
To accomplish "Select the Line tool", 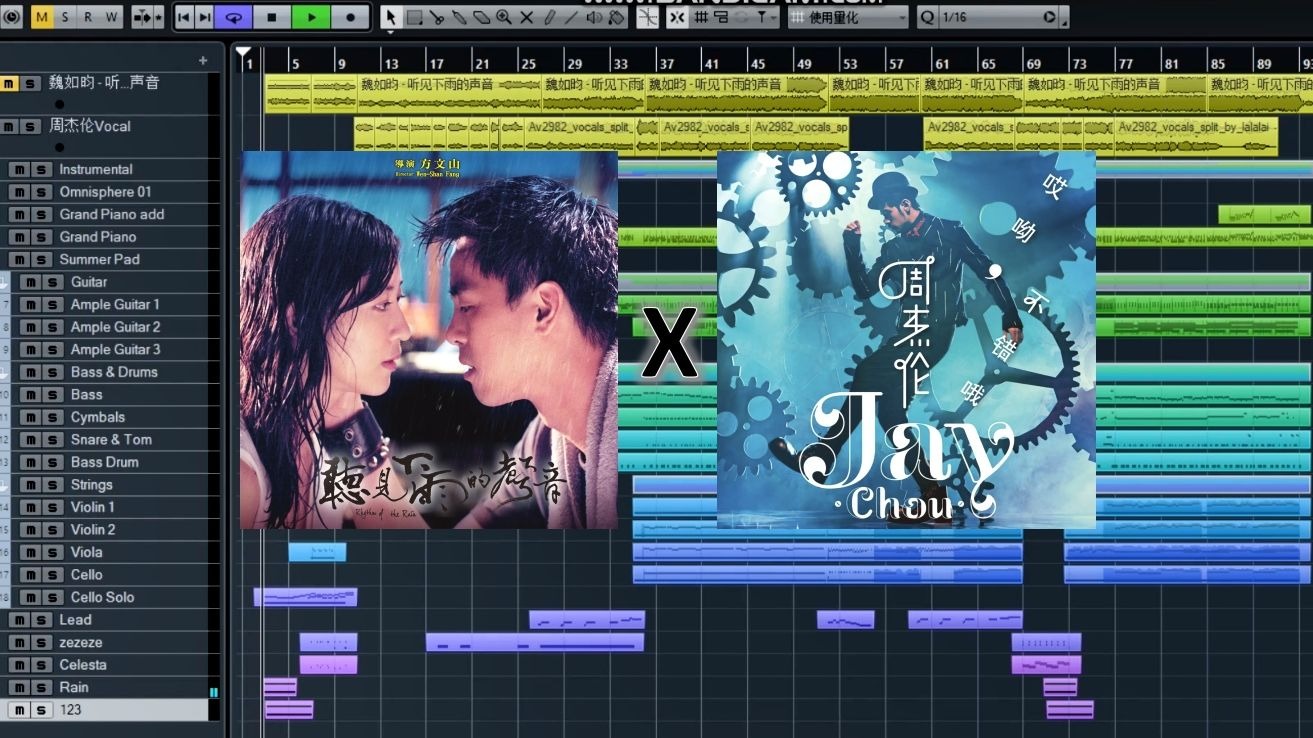I will coord(571,17).
